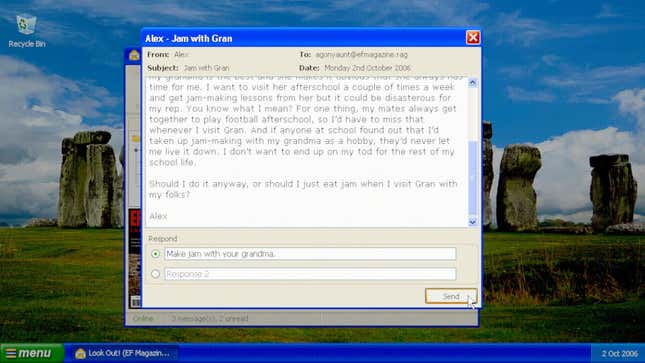This screenshot has width=645, height=363.
Task: Click the agonyaunt email address in To field
Action: coord(361,54)
